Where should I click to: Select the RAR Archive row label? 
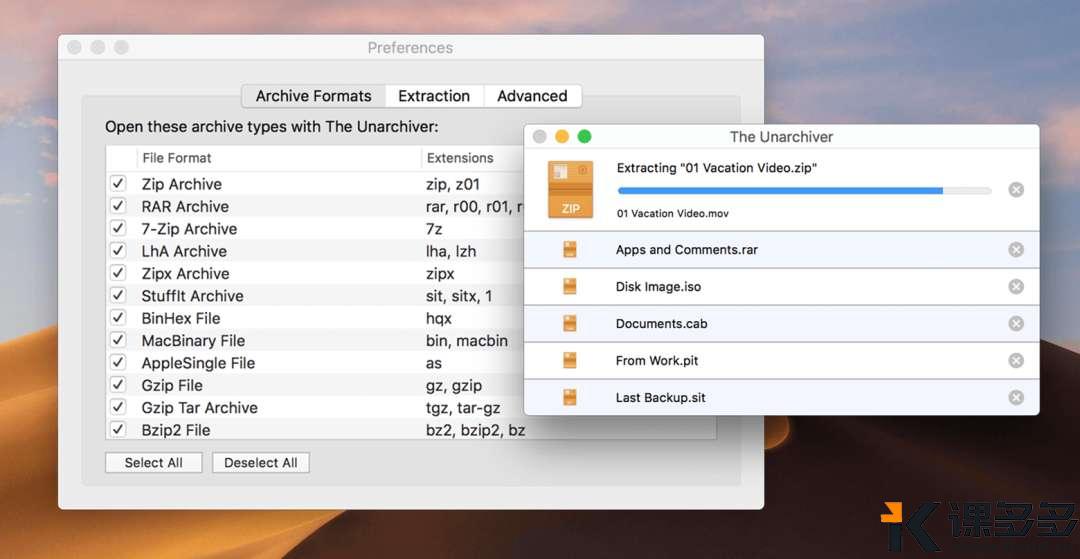185,207
